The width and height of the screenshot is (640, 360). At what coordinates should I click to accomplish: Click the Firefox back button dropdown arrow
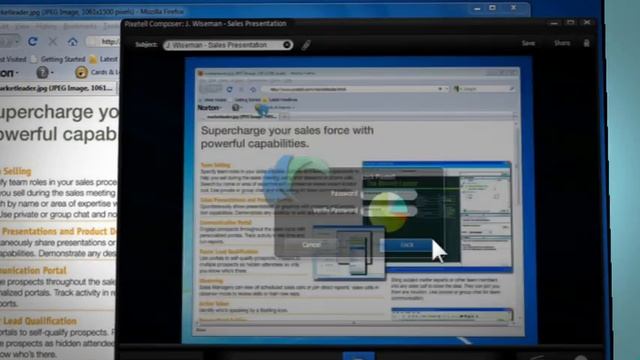click(x=17, y=41)
